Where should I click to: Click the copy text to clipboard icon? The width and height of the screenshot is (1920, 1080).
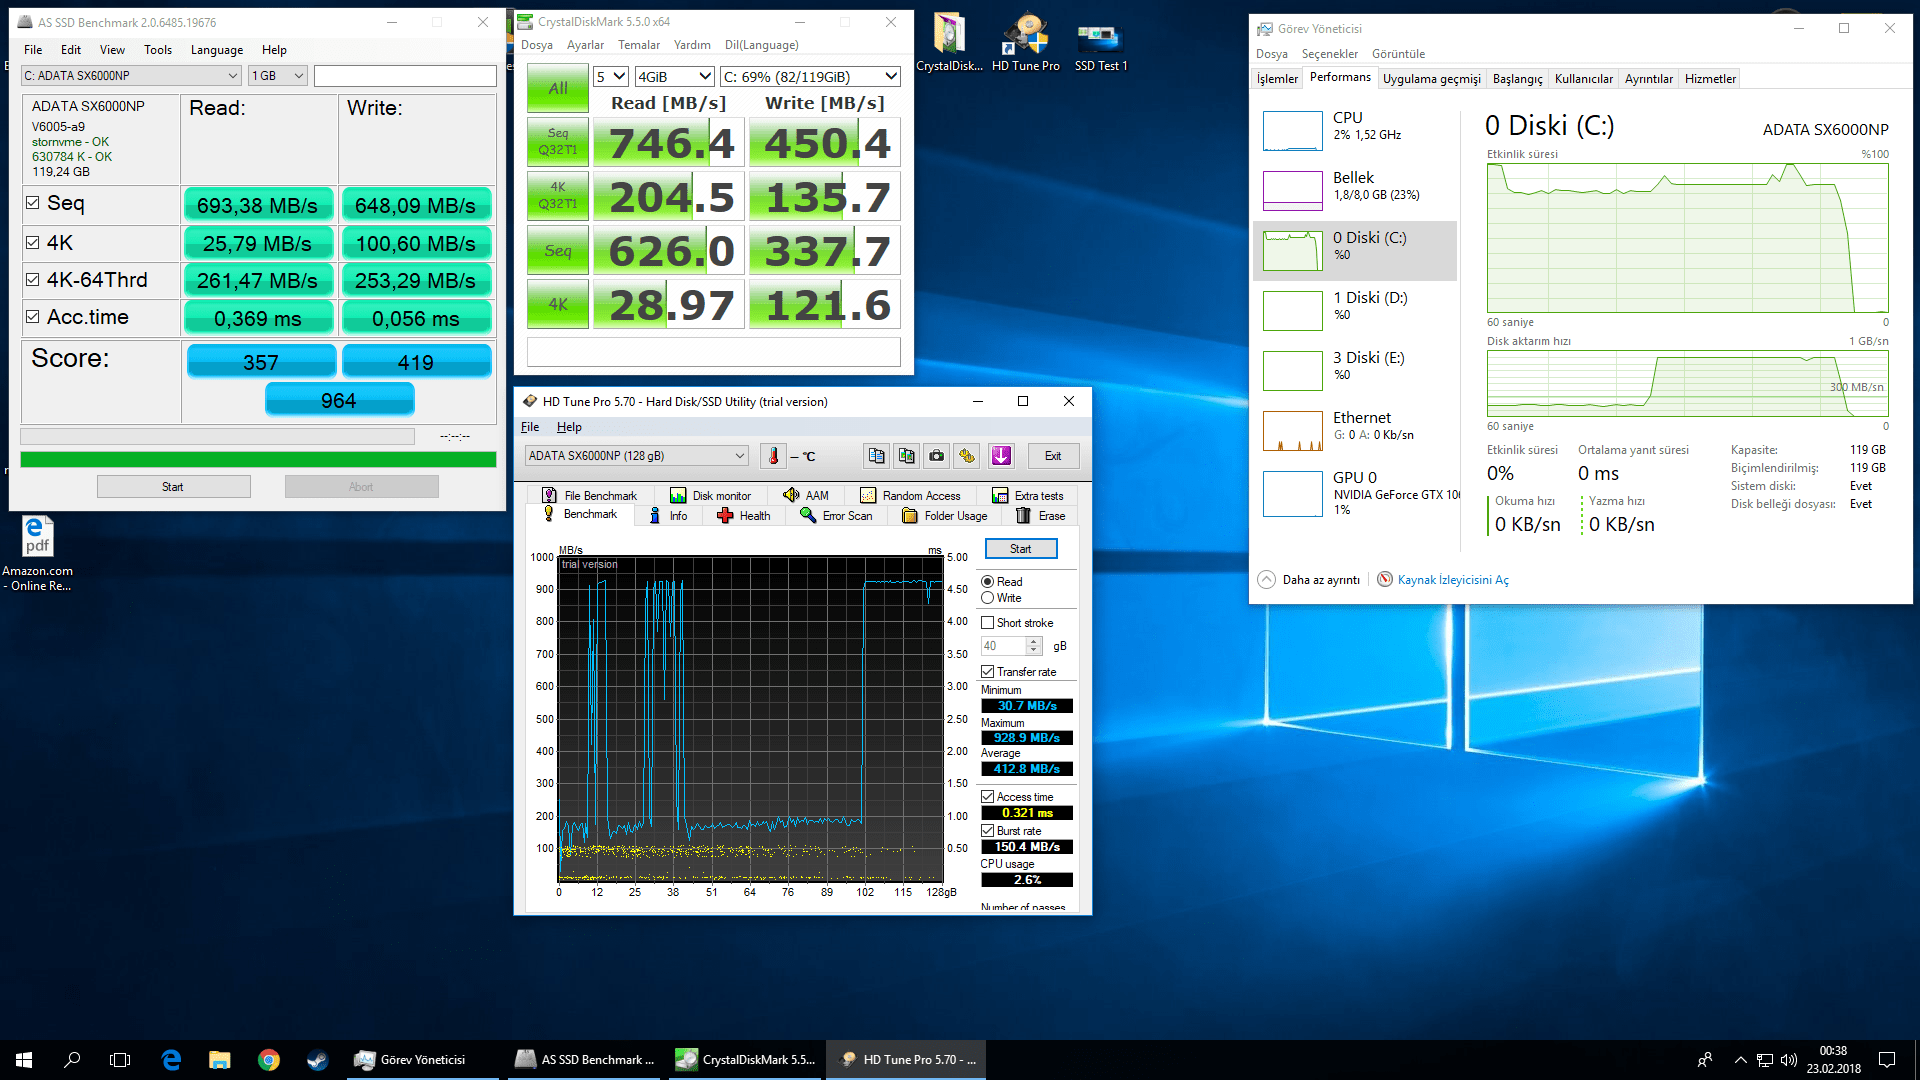tap(876, 456)
